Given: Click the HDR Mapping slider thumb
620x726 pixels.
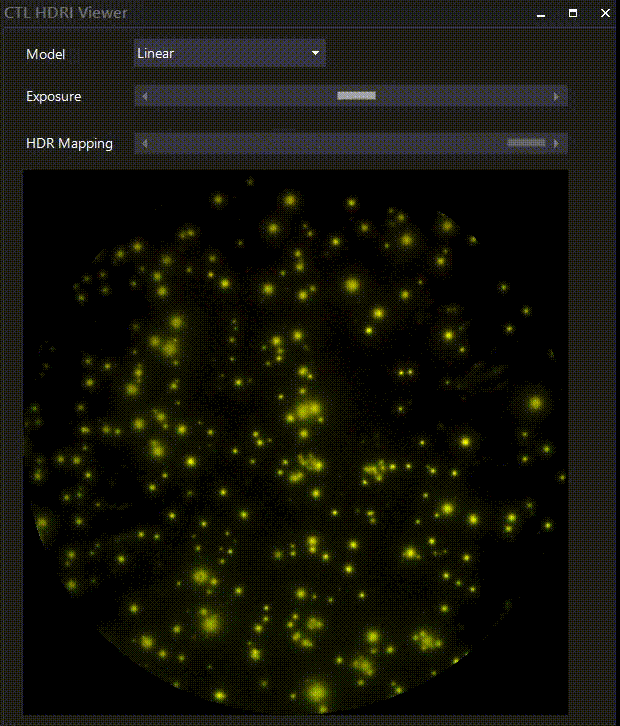Looking at the screenshot, I should point(526,143).
